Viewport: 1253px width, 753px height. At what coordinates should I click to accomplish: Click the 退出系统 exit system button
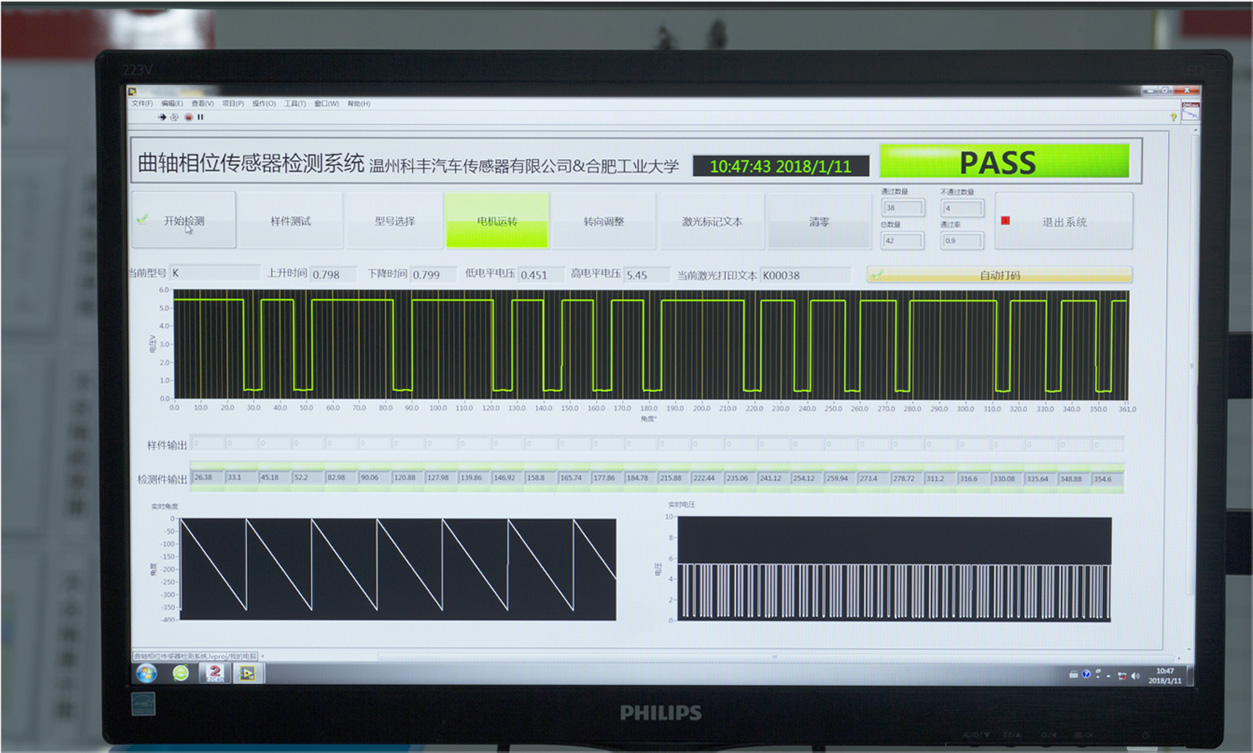(x=1064, y=222)
